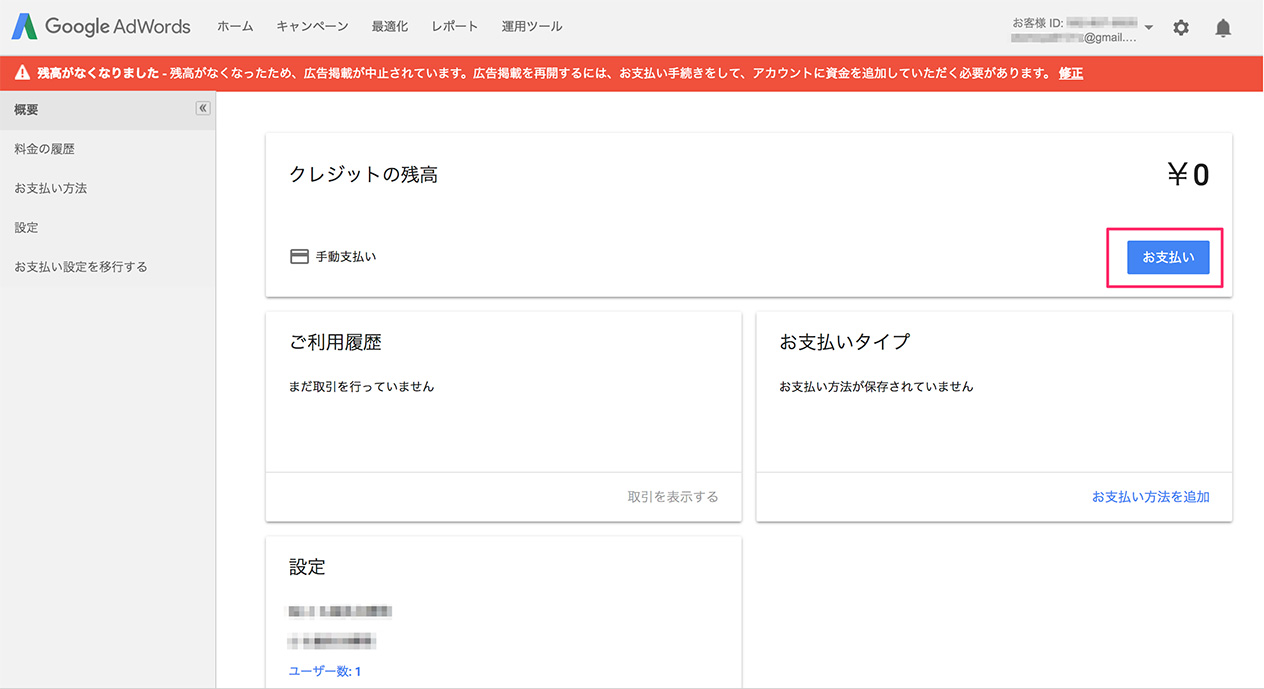Click the ¥0 balance amount
Screen dimensions: 1264x689
coord(1188,175)
